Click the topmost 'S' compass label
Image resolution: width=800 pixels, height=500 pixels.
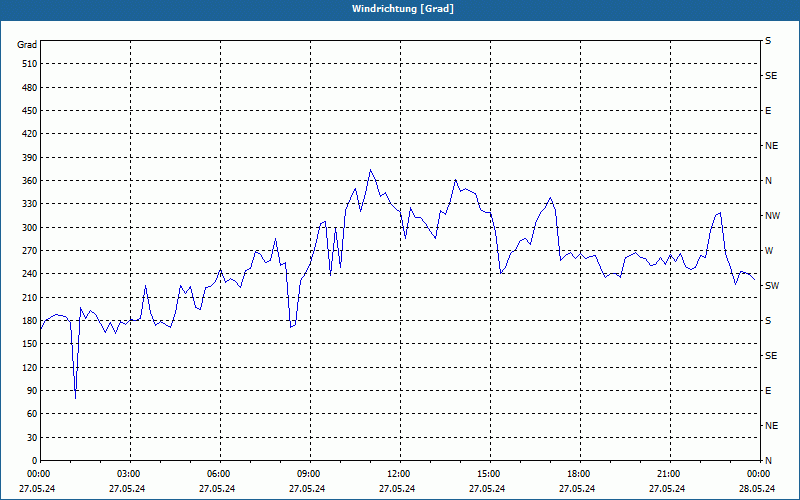[768, 41]
